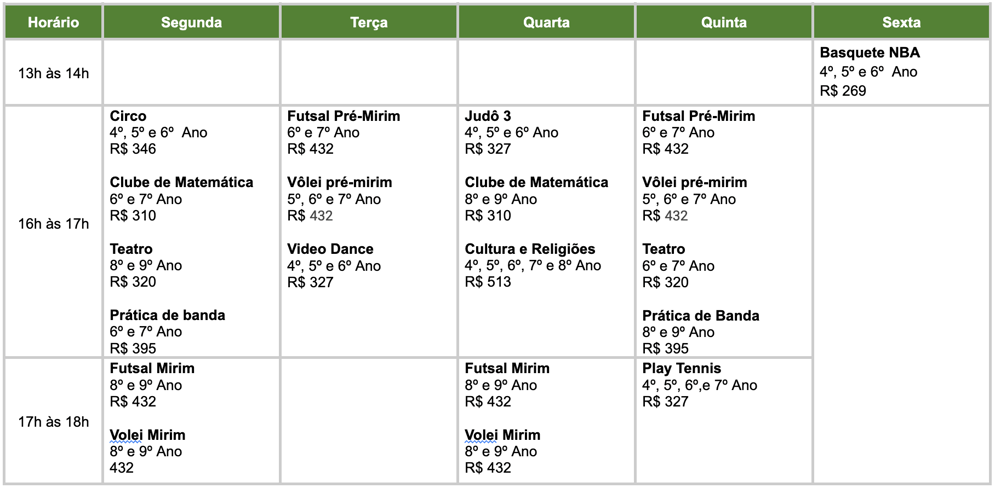
Task: Click Judô 3 activity title
Action: (x=488, y=116)
